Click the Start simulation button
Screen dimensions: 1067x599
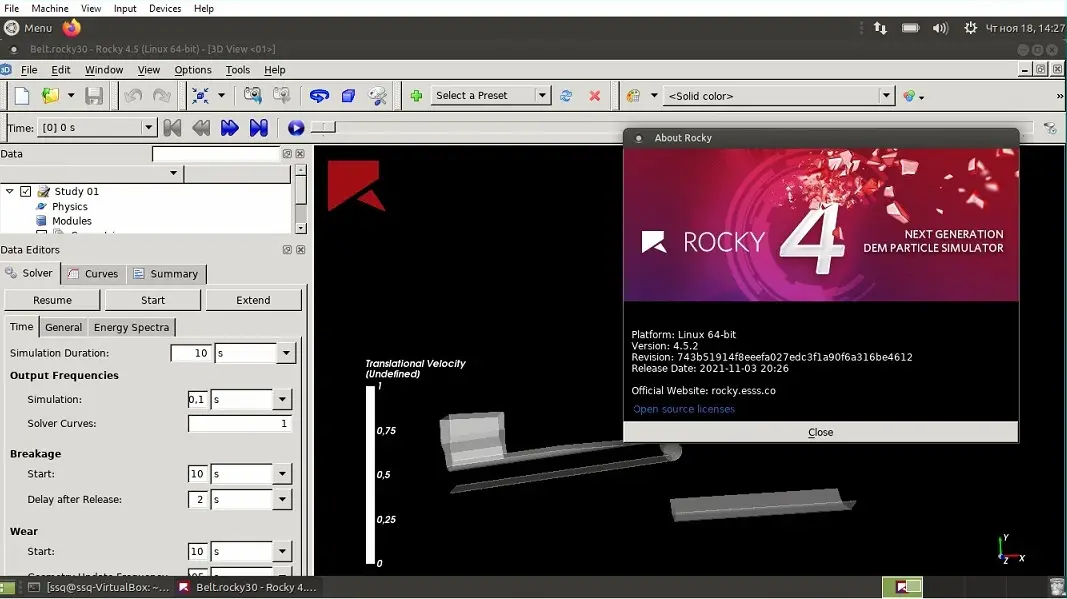click(x=153, y=300)
